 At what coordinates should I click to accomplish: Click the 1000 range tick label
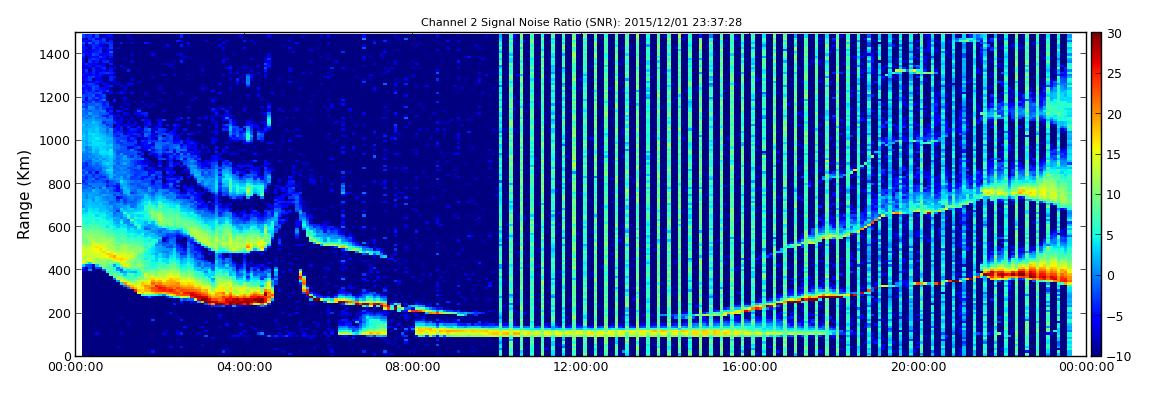coord(55,141)
